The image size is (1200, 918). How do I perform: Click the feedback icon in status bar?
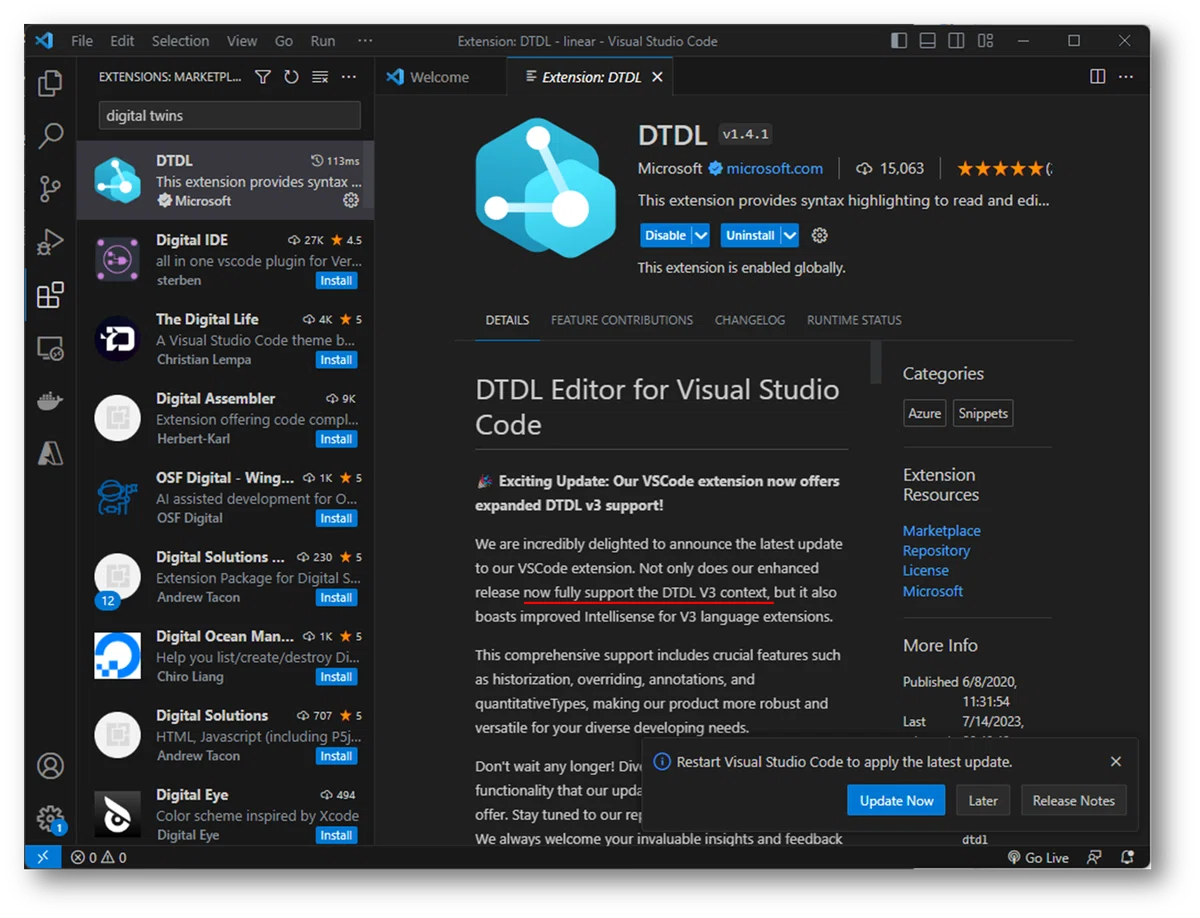(1095, 857)
